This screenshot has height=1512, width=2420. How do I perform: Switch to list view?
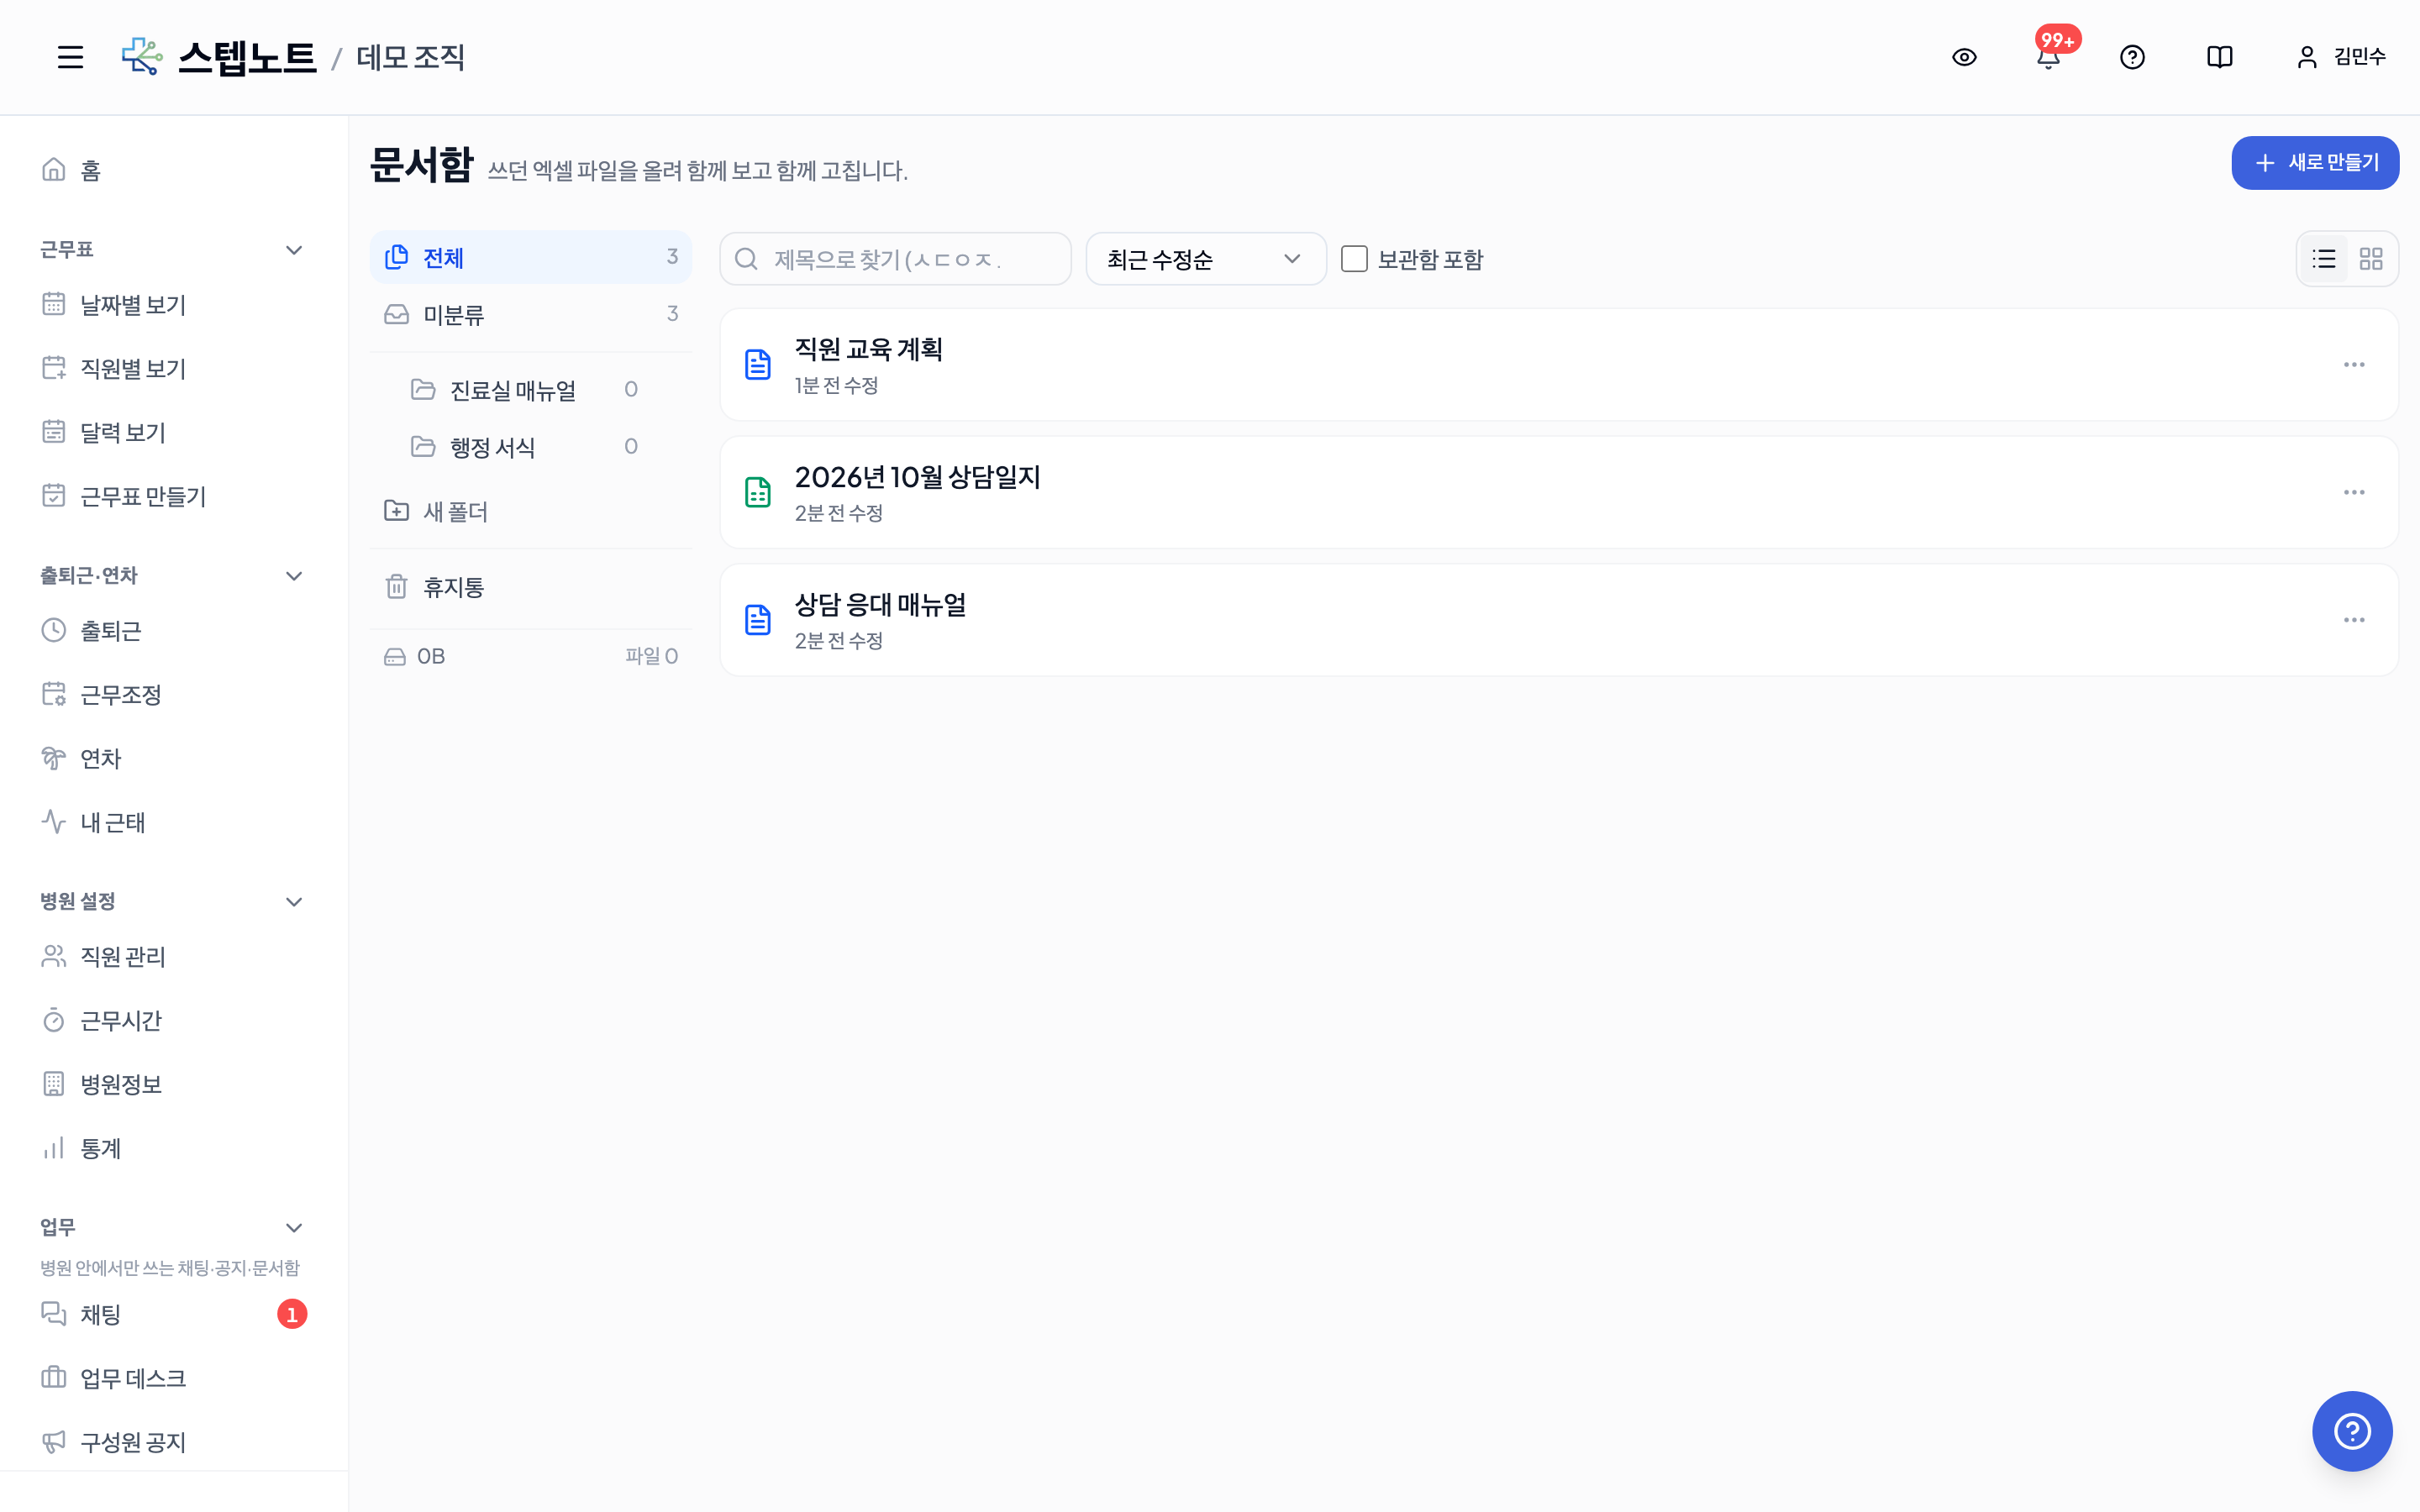2324,259
